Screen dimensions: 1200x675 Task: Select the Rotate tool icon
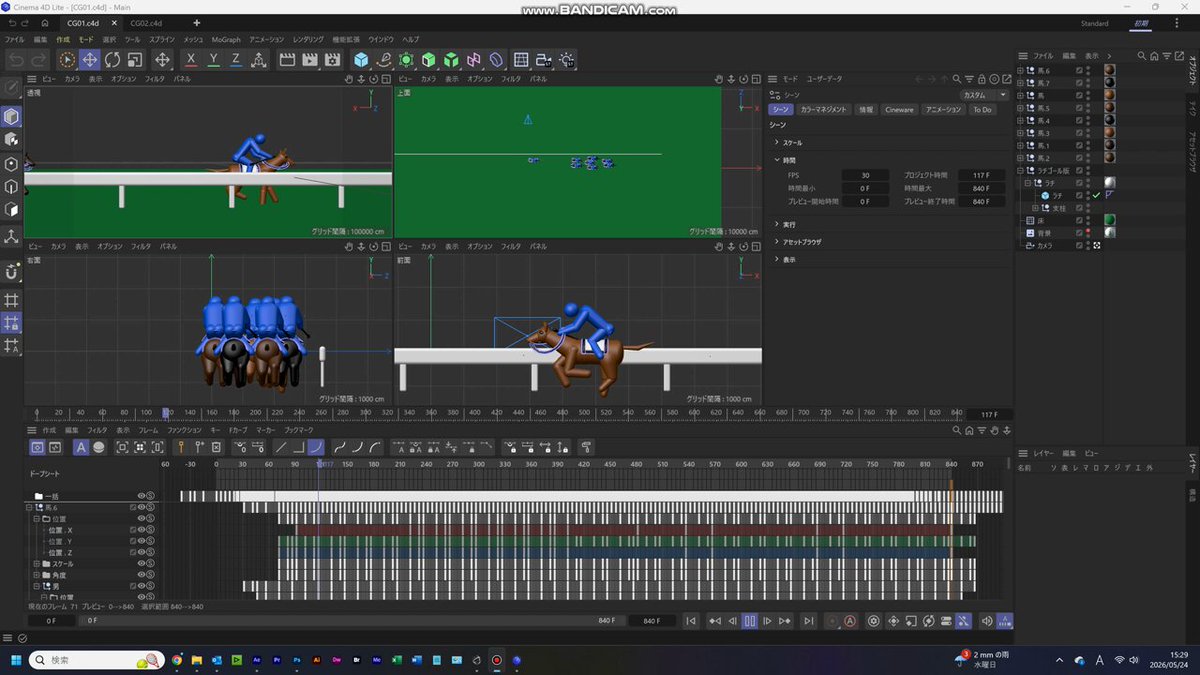pyautogui.click(x=112, y=60)
